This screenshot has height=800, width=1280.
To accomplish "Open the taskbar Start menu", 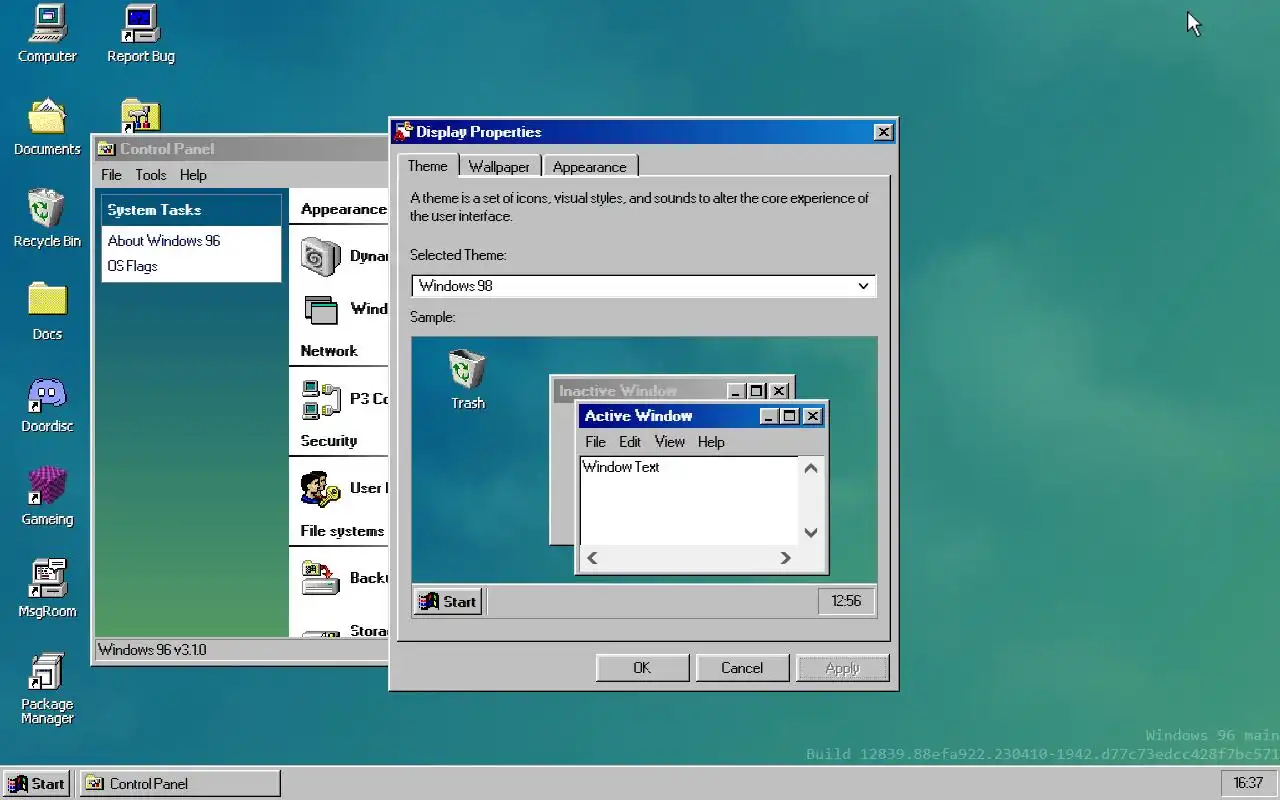I will point(36,783).
